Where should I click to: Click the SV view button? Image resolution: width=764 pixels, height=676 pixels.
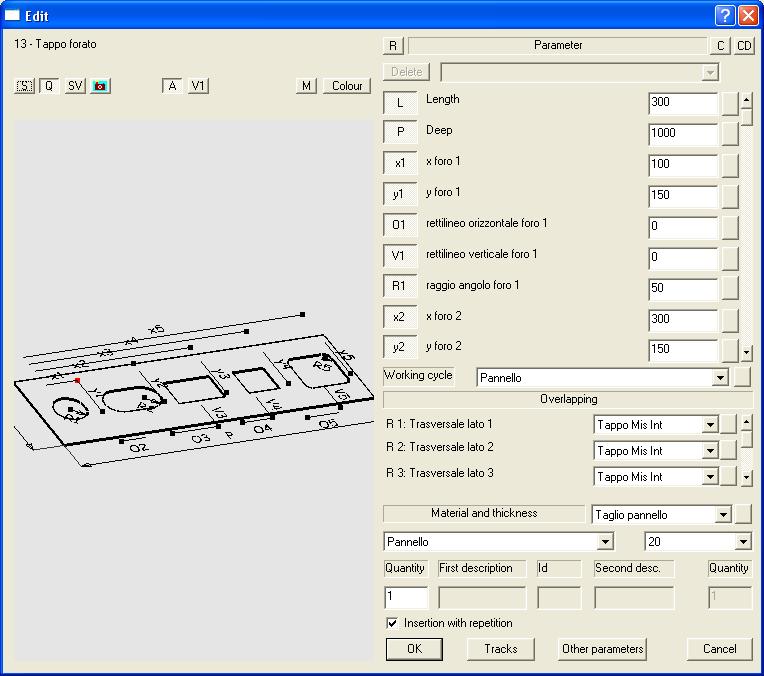[75, 86]
